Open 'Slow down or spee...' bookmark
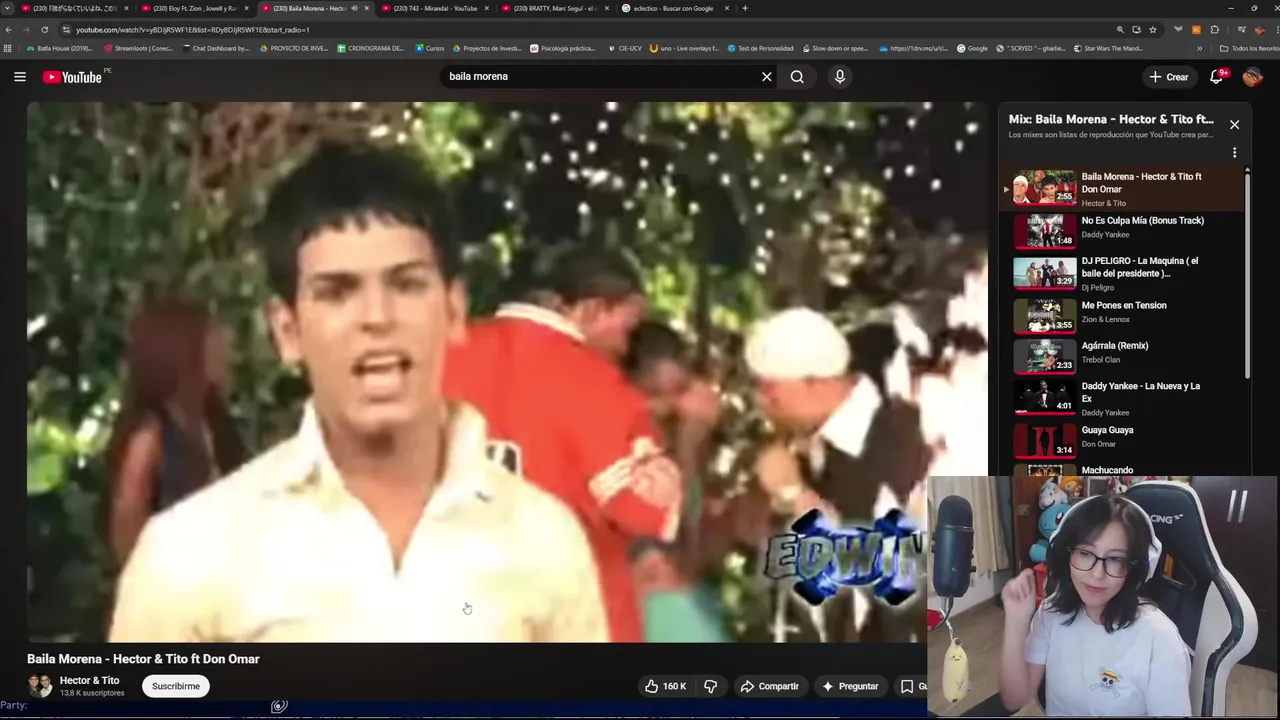 click(x=835, y=48)
